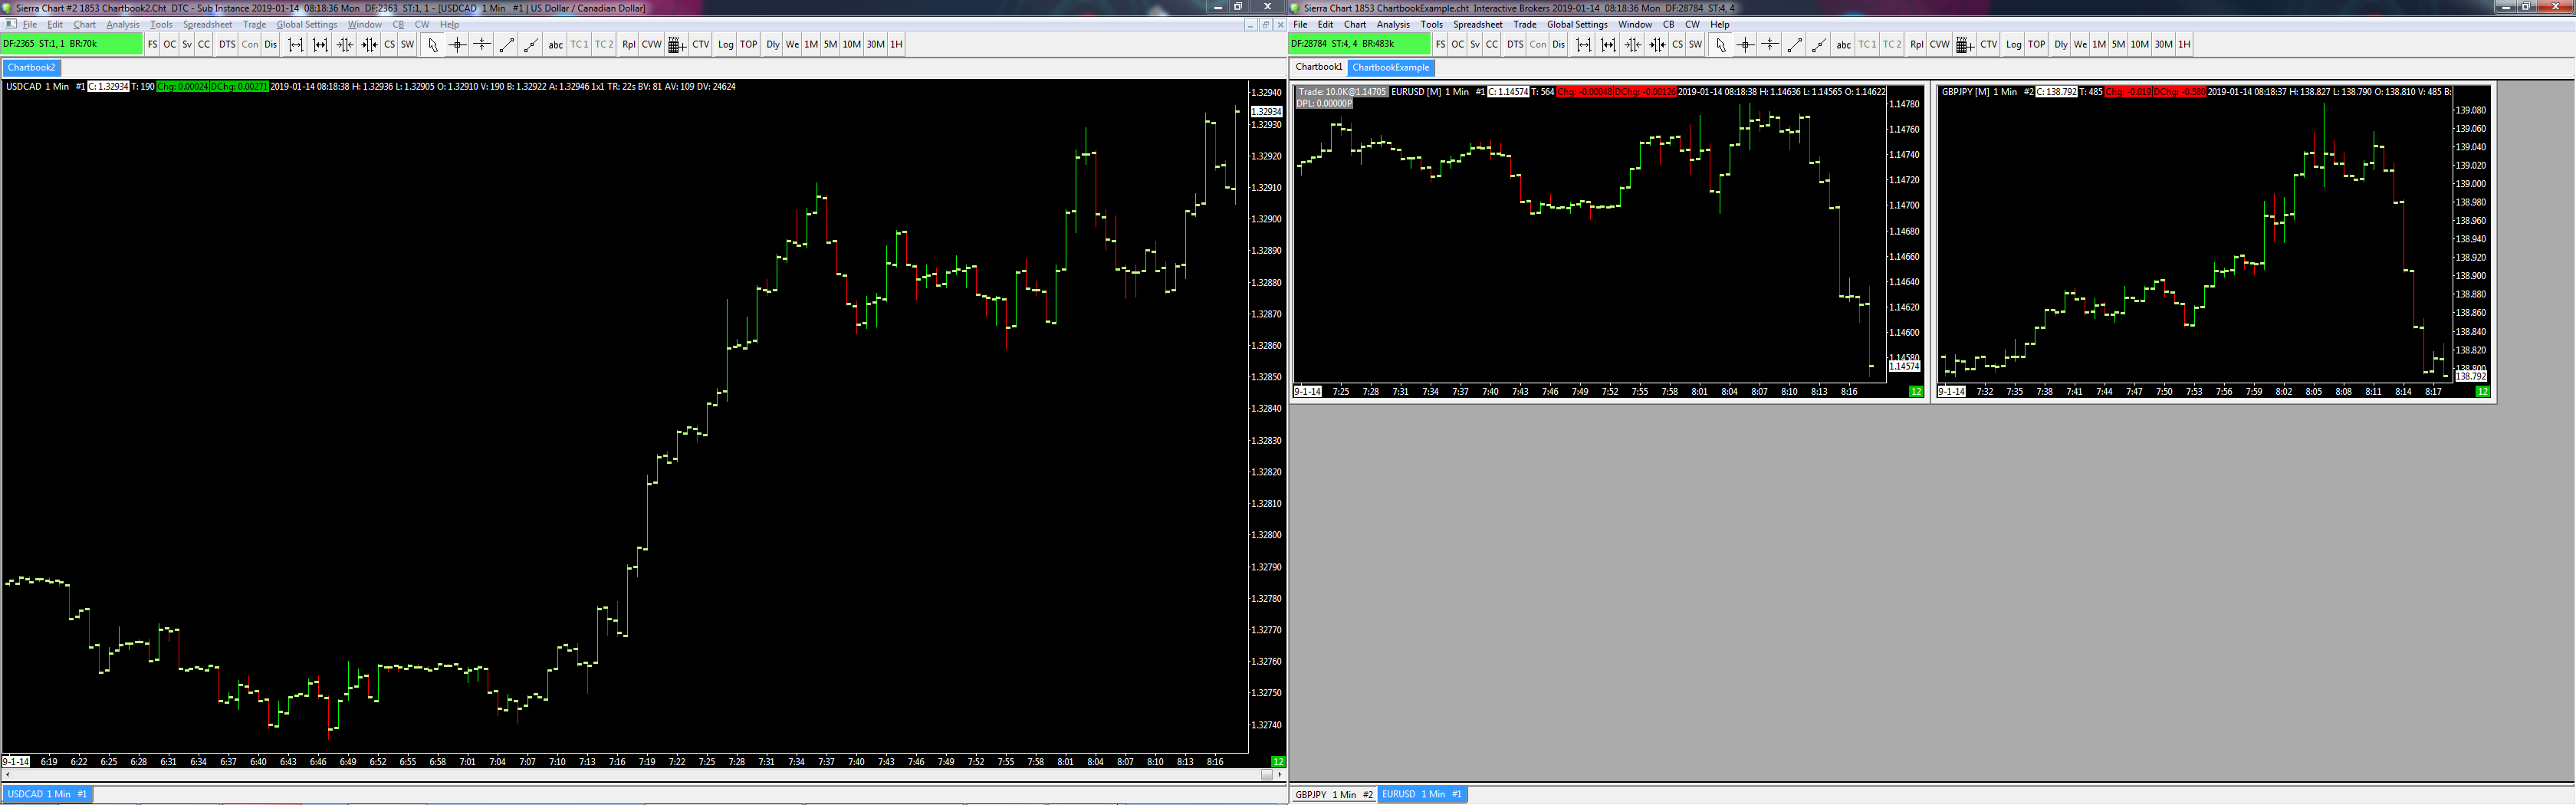Choose the ray tool in right window toolbar
Screen dimensions: 2576x805
tap(1820, 44)
